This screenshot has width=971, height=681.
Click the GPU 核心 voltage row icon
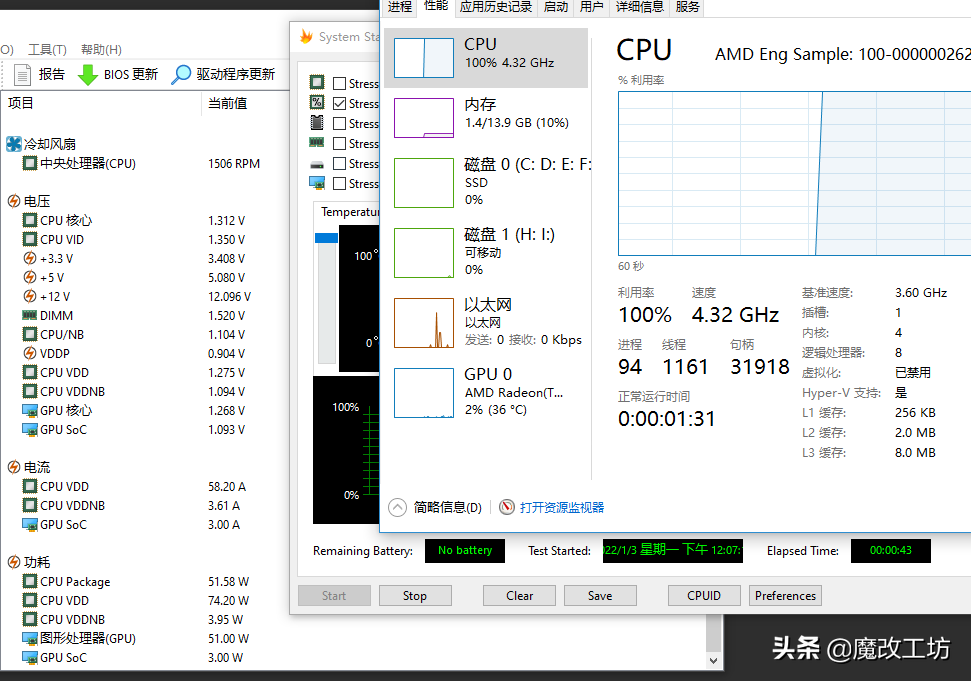[x=30, y=410]
